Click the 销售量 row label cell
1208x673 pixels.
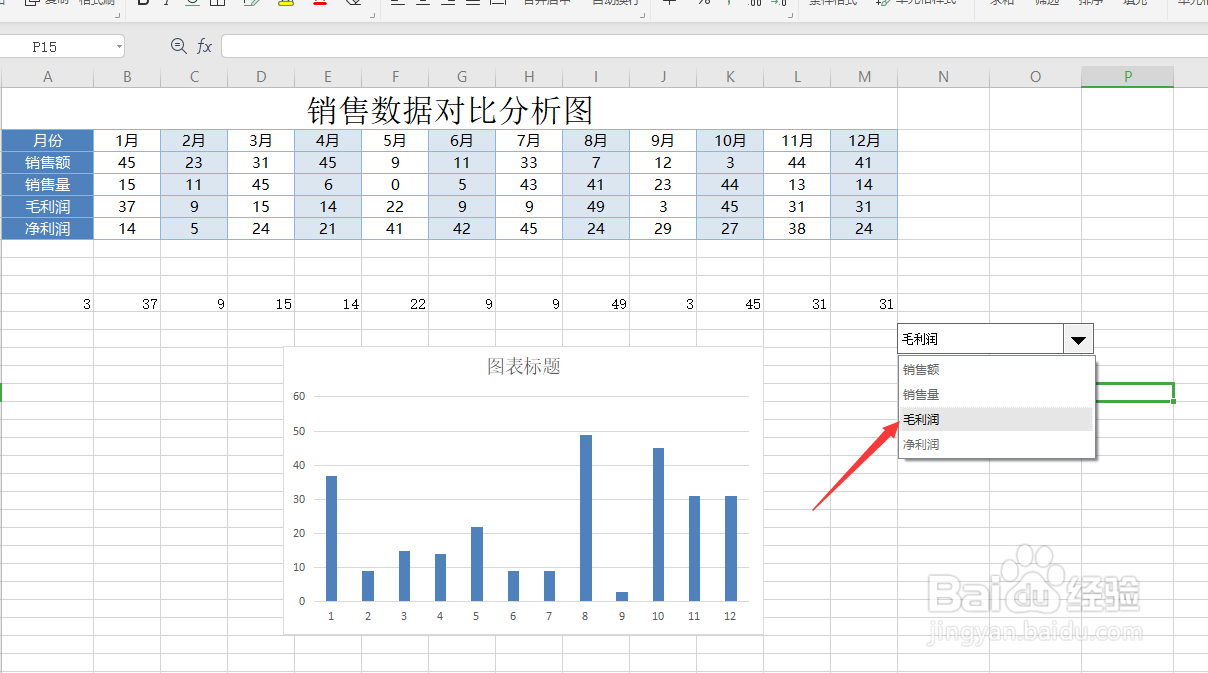click(x=47, y=185)
